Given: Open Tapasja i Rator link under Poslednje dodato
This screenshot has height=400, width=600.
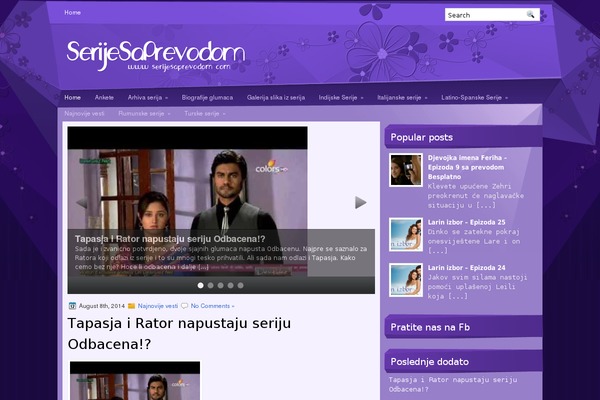Looking at the screenshot, I should click(453, 384).
